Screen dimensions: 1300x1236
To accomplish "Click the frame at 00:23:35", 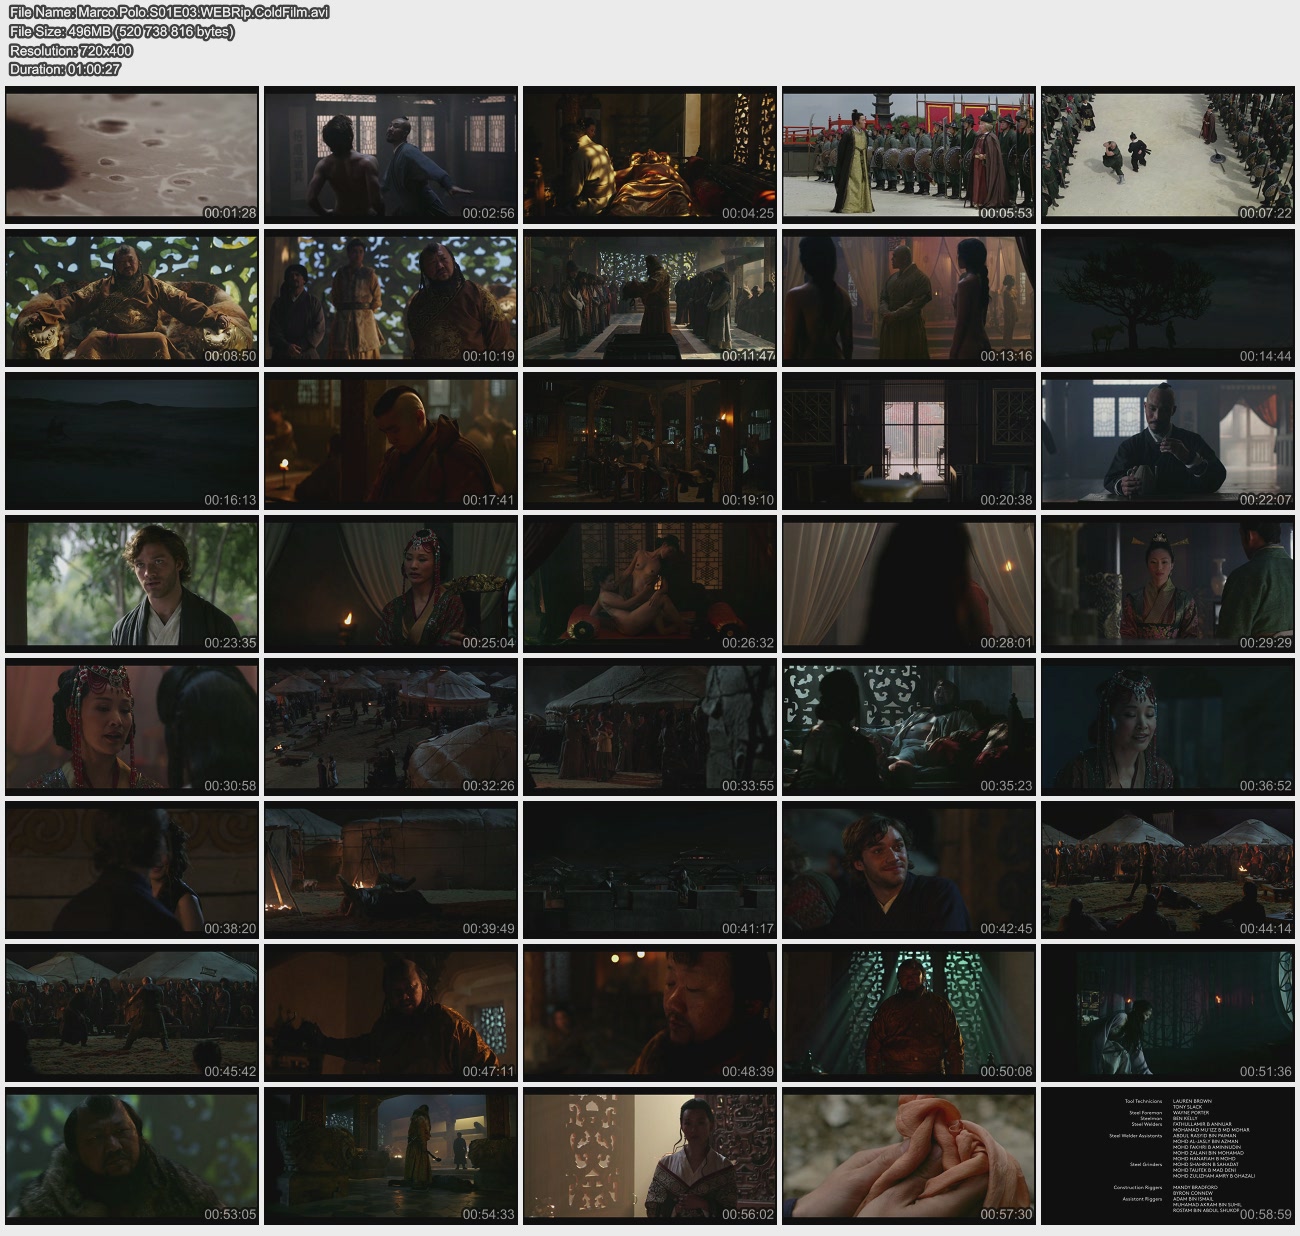I will (x=132, y=584).
